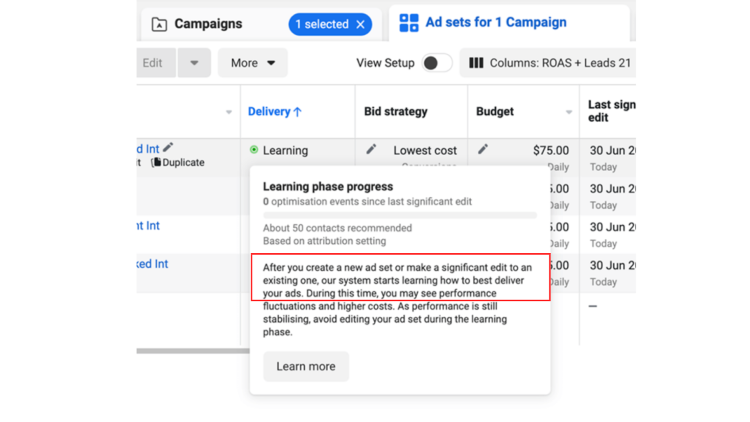Click the Campaigns folder icon
The width and height of the screenshot is (750, 422).
(x=159, y=24)
